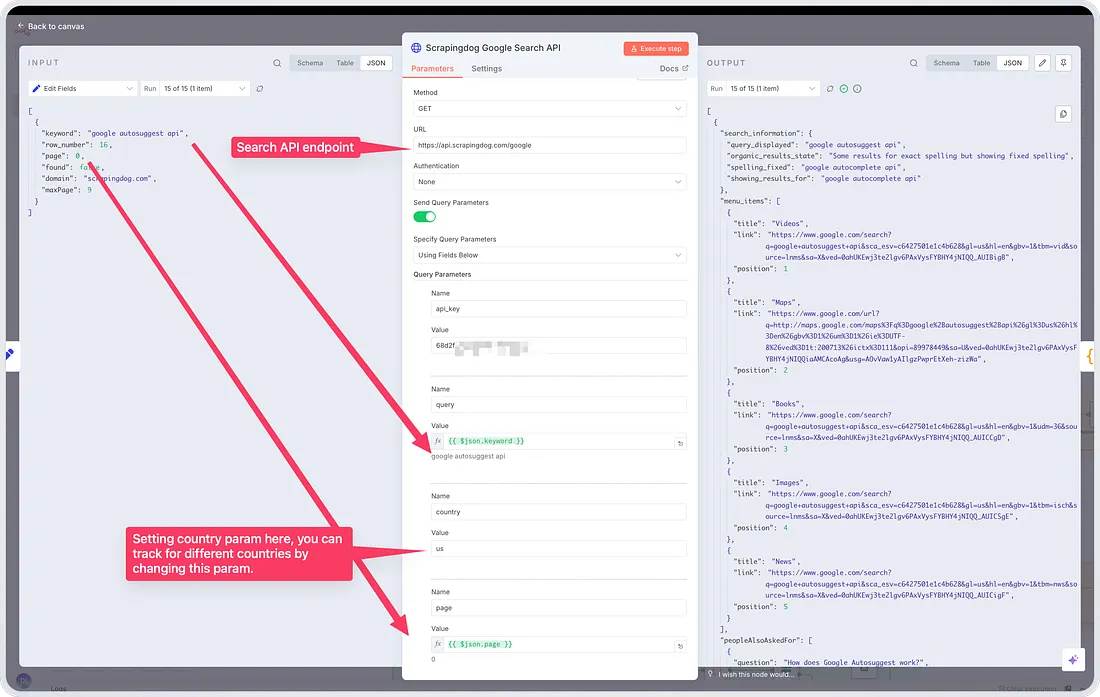Click the search icon in the INPUT panel
Viewport: 1100px width, 697px height.
(x=277, y=63)
